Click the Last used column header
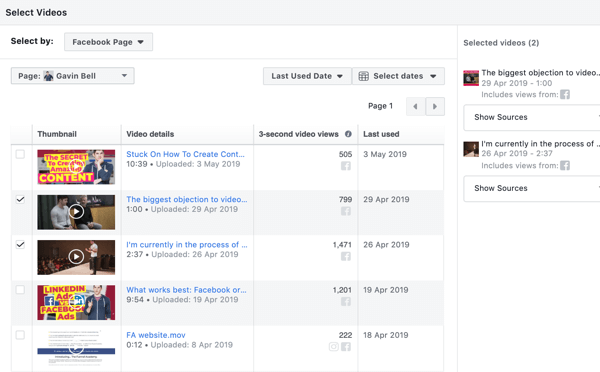The height and width of the screenshot is (372, 600). click(381, 134)
